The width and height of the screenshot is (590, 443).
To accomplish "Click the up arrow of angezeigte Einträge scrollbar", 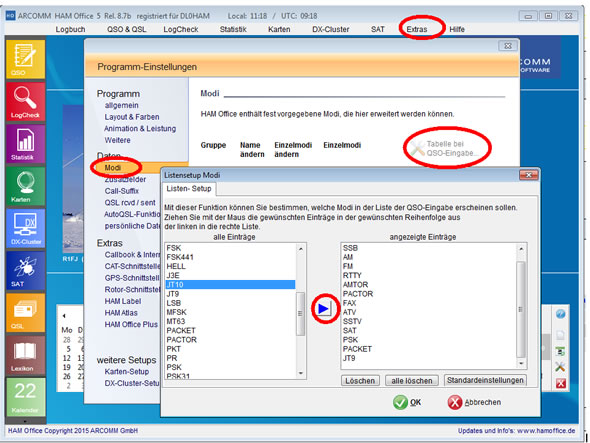I will point(521,249).
